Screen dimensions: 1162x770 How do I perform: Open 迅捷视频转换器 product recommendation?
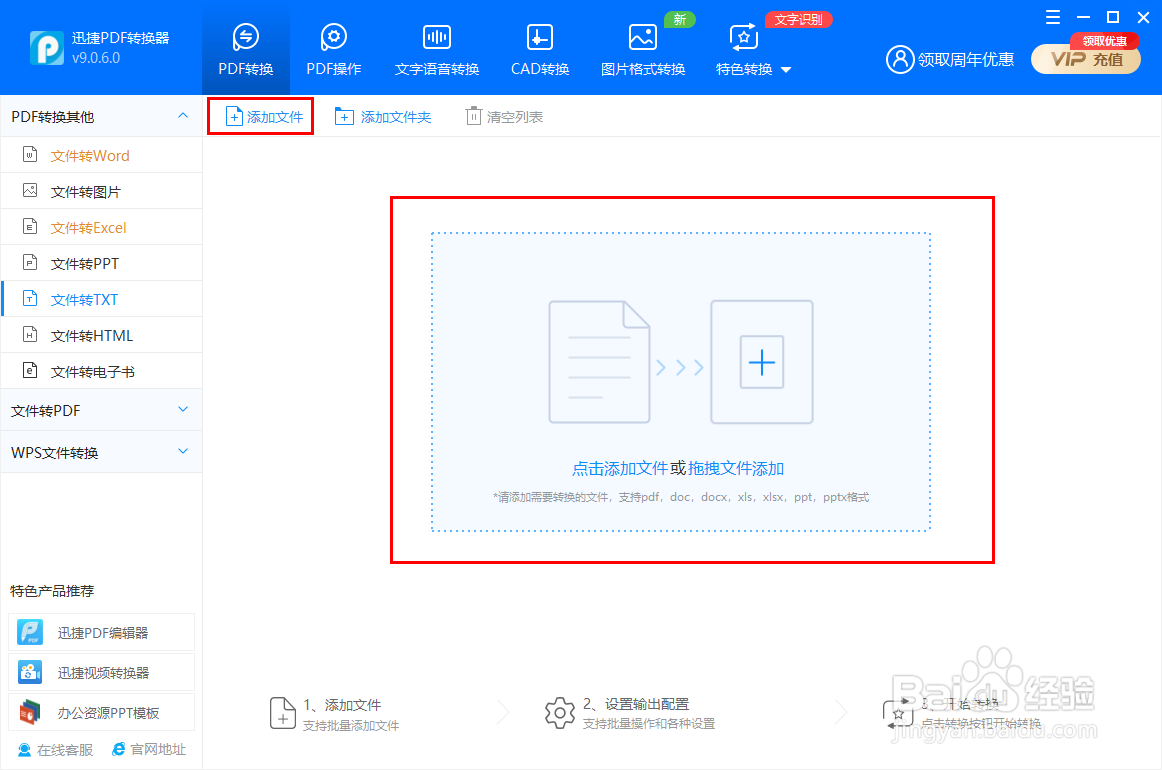[102, 672]
